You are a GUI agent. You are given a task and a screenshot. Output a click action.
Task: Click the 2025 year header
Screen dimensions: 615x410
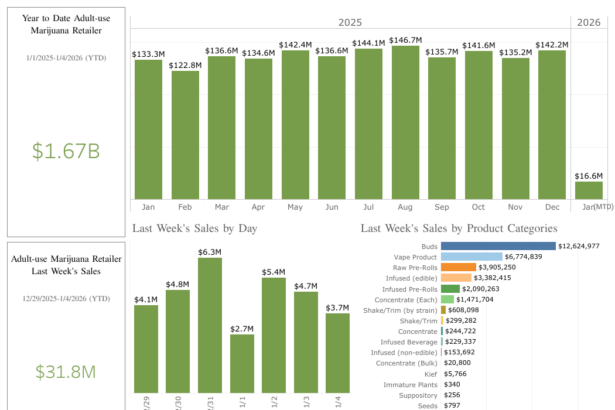(350, 22)
